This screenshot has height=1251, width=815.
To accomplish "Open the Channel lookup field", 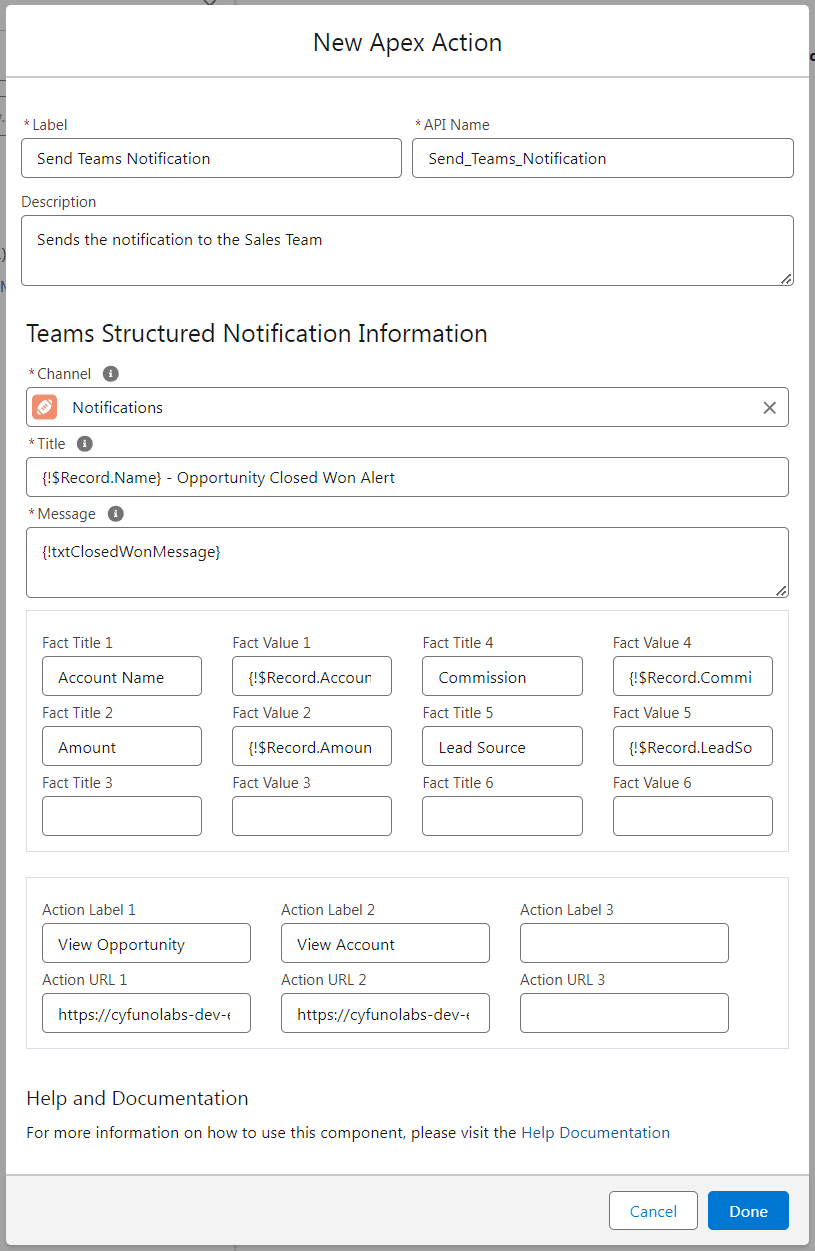I will click(x=400, y=408).
